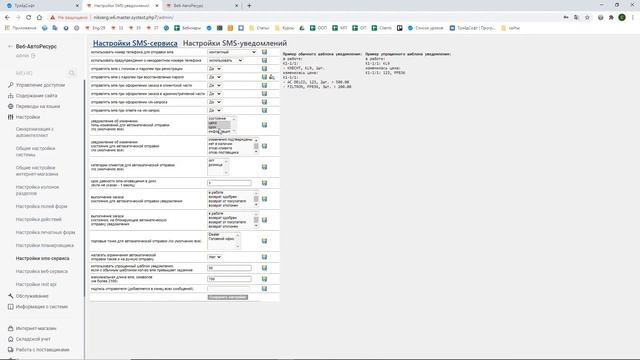The height and width of the screenshot is (360, 640).
Task: Click scrollbar of non-blocking states list
Action: tap(256, 220)
